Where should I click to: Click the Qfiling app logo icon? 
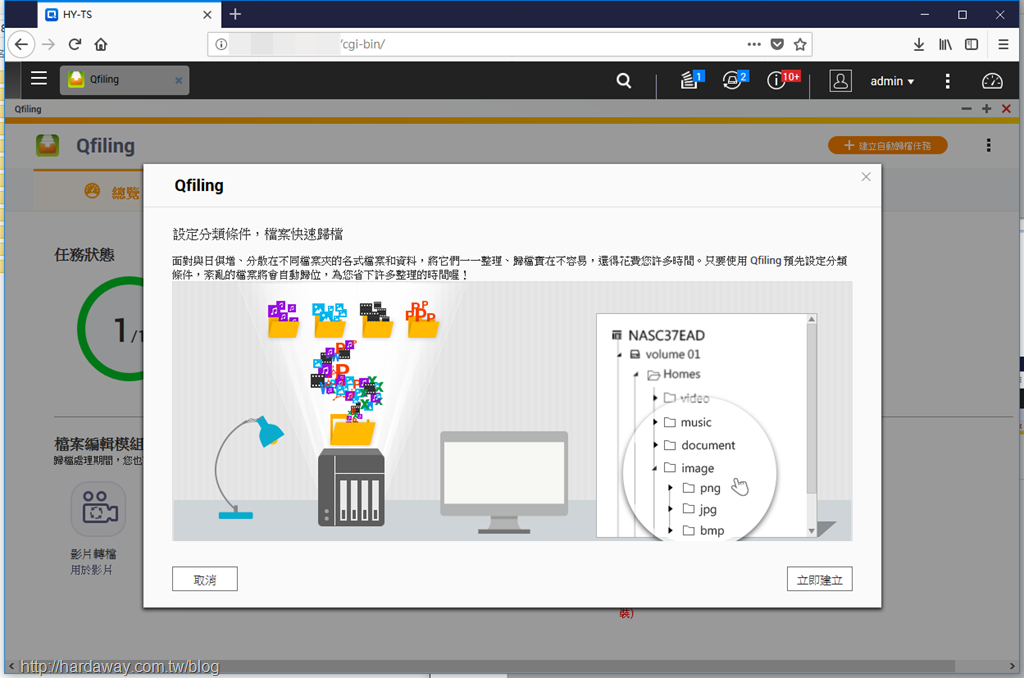tap(48, 146)
